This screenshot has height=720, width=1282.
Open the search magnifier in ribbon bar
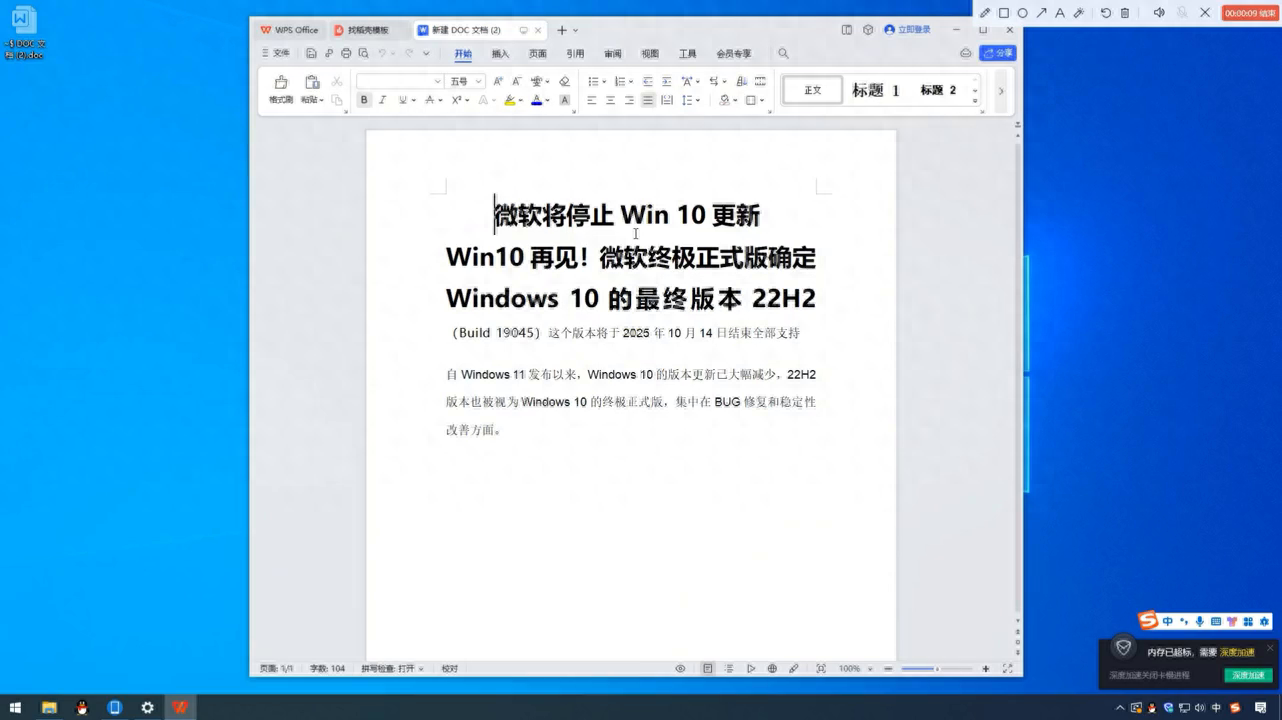coord(783,54)
